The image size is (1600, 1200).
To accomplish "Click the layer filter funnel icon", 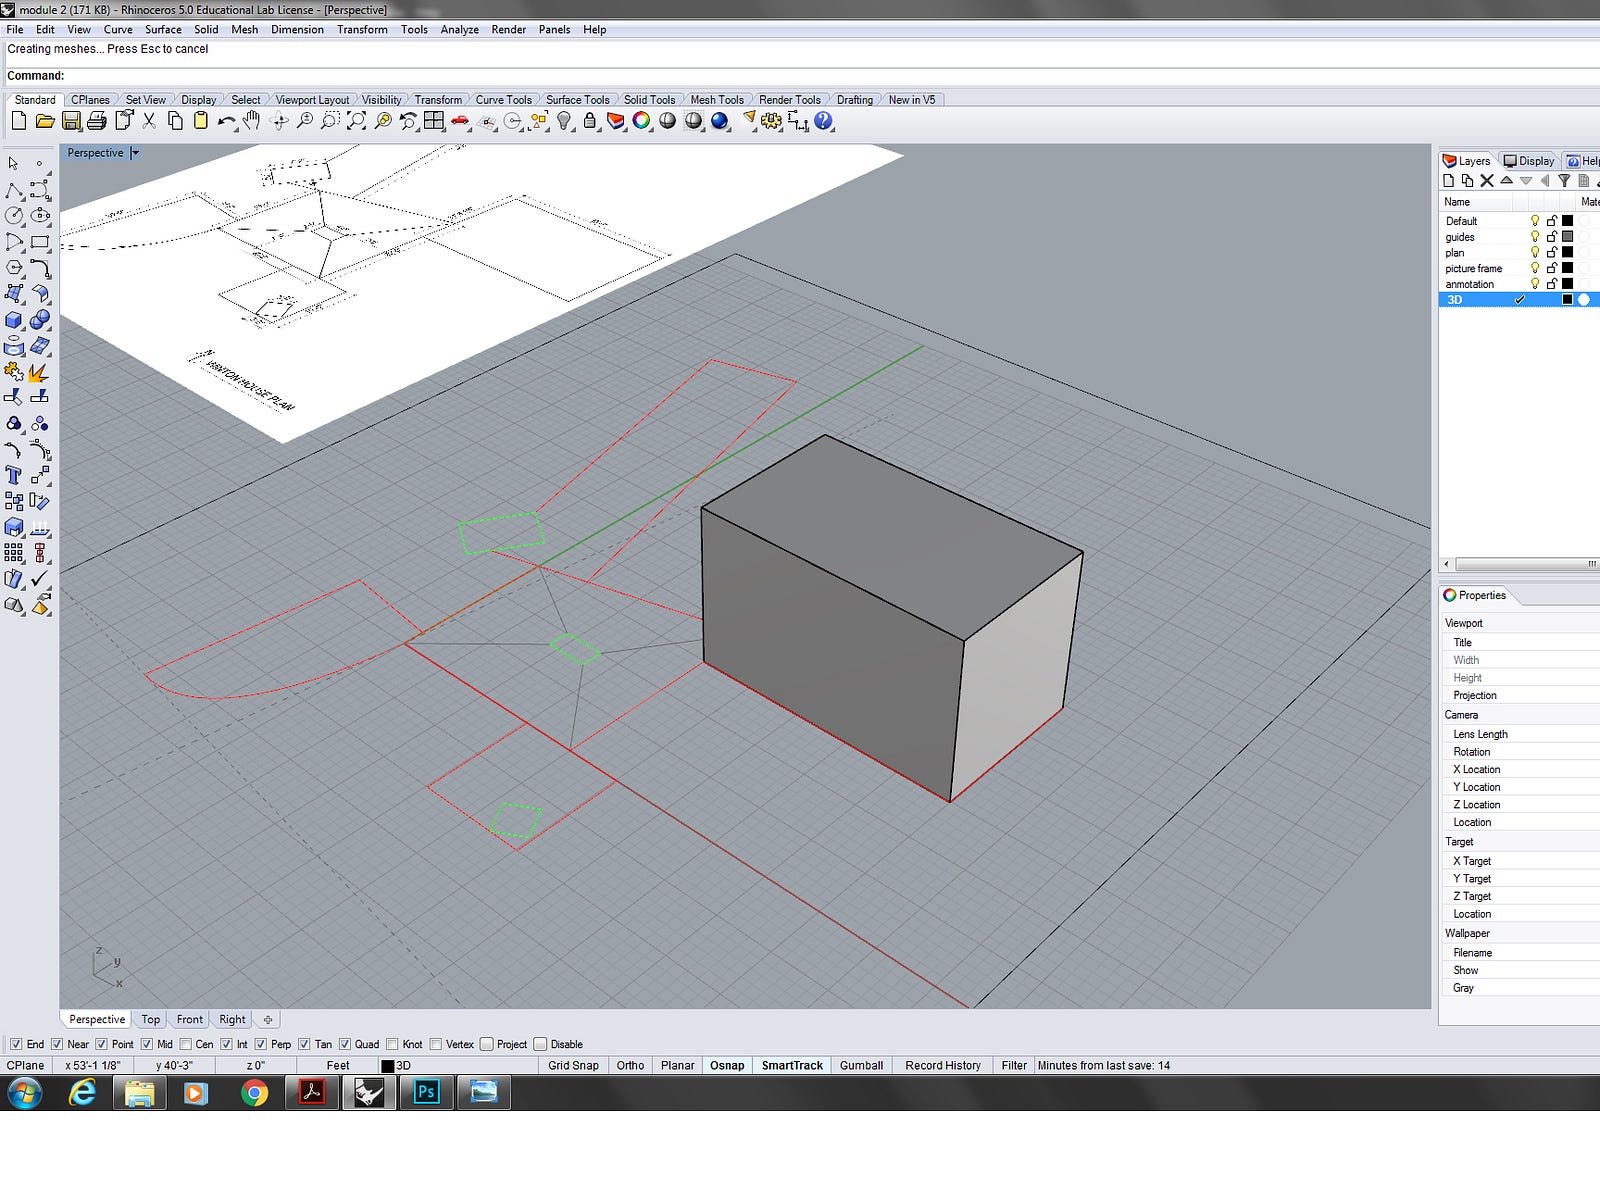I will point(1565,181).
